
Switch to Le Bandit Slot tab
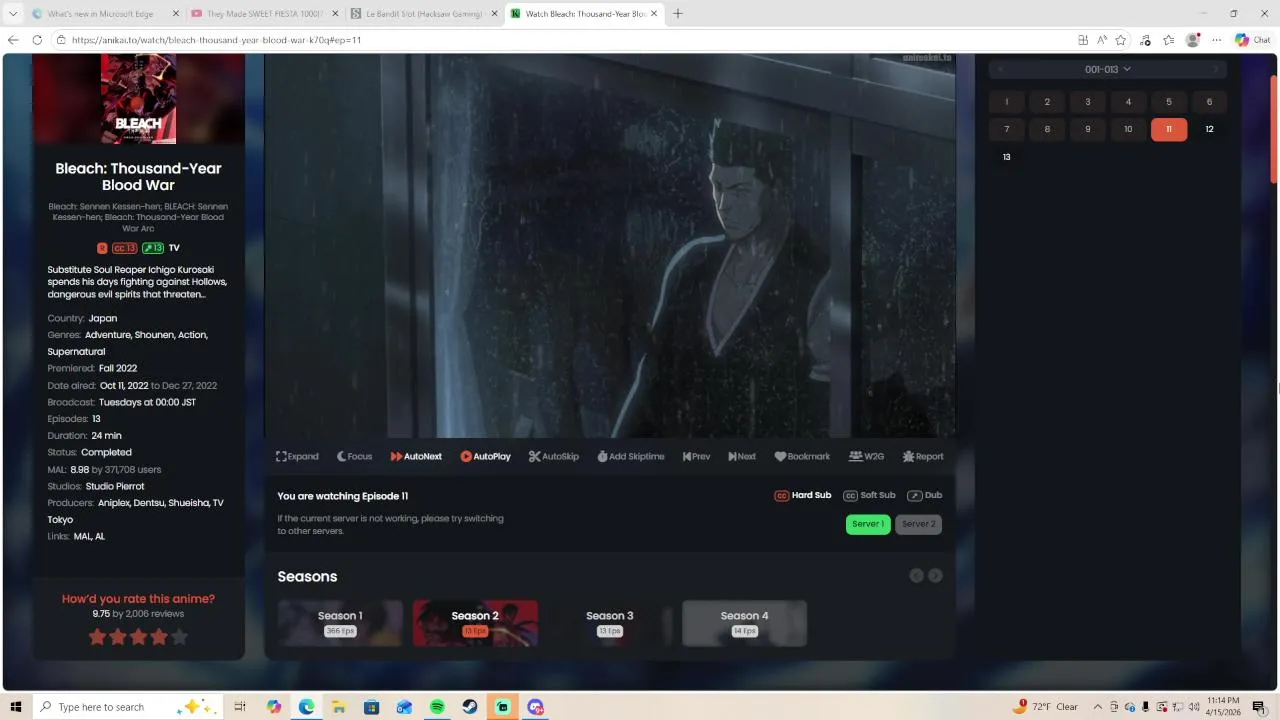tap(425, 14)
